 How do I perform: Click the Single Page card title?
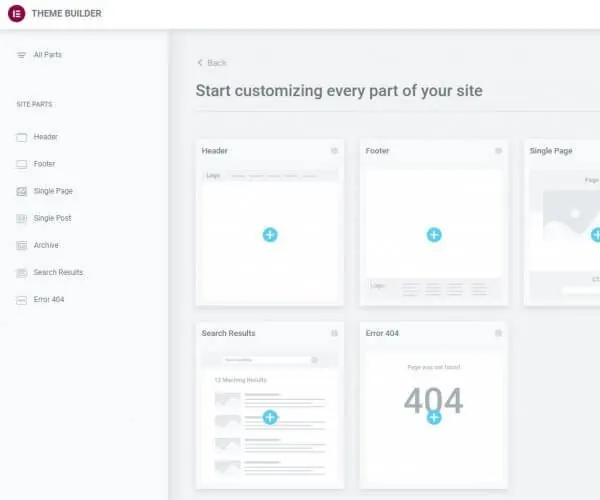(x=551, y=151)
